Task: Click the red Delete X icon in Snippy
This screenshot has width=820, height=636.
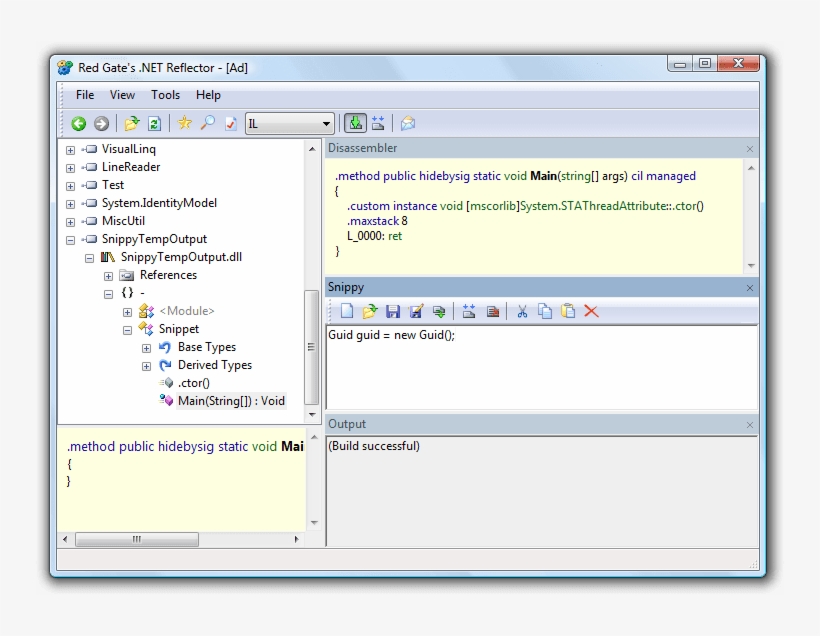Action: point(591,312)
